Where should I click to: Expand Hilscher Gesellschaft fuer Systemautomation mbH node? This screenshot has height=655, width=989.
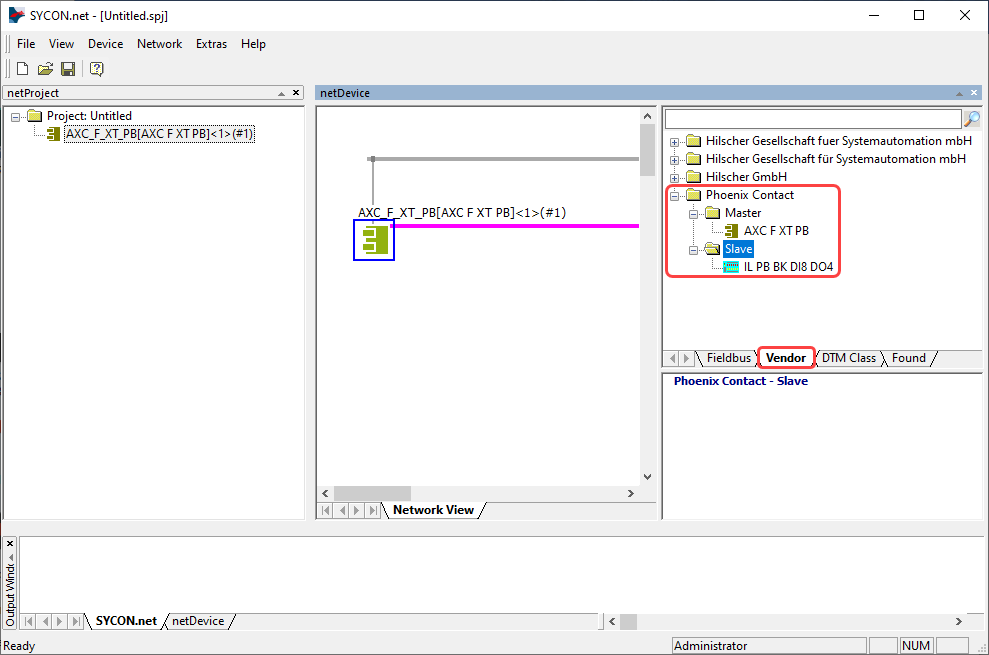coord(674,142)
